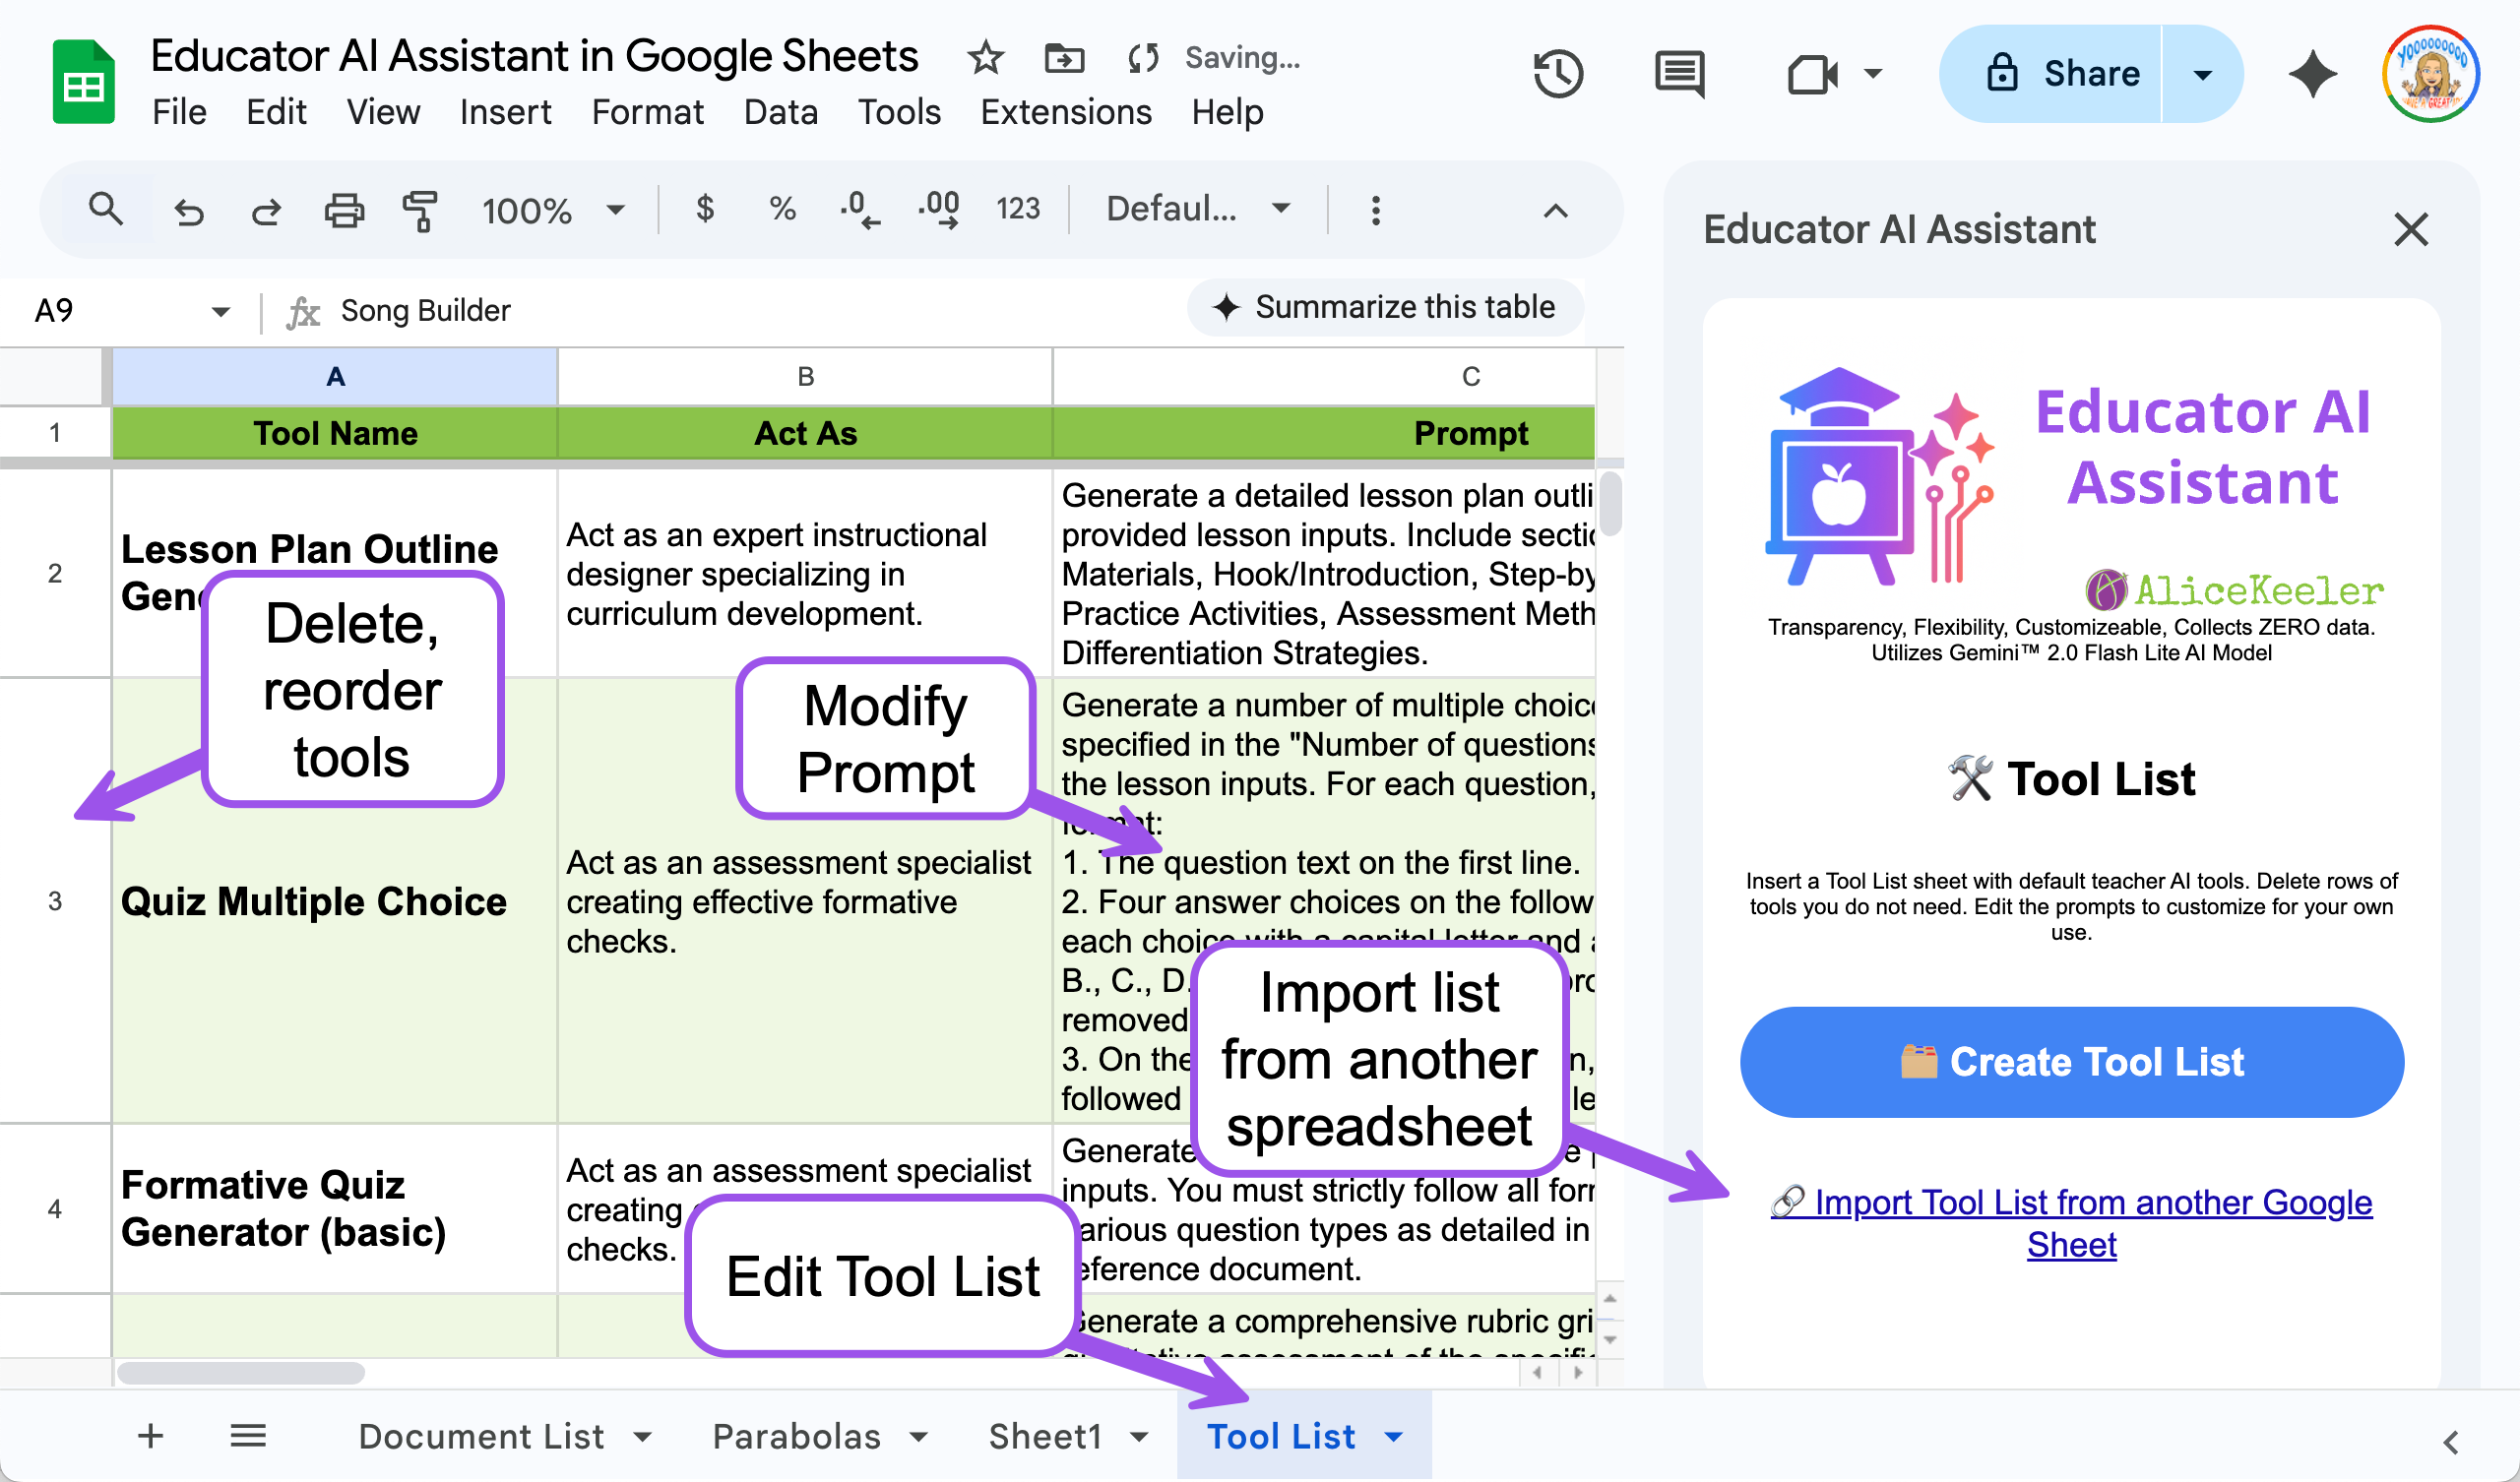Collapse the toolbar with the up chevron

click(1555, 211)
